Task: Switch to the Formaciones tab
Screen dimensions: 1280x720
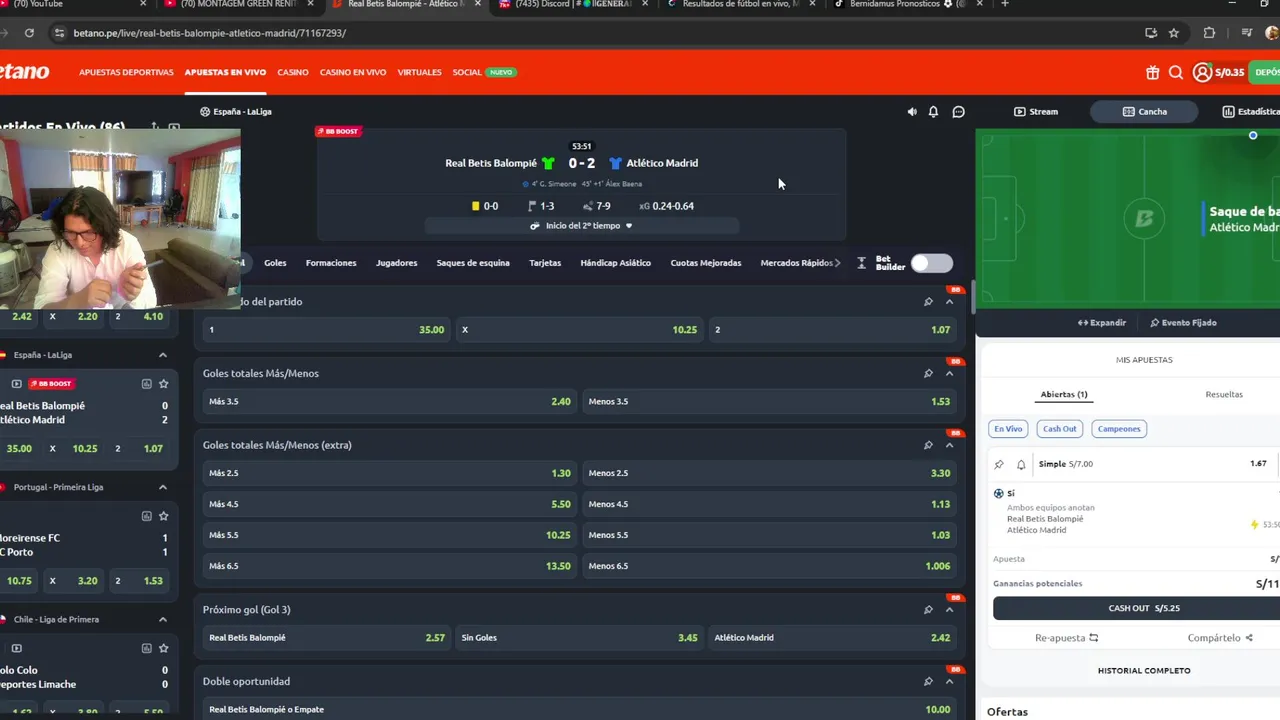Action: [331, 263]
